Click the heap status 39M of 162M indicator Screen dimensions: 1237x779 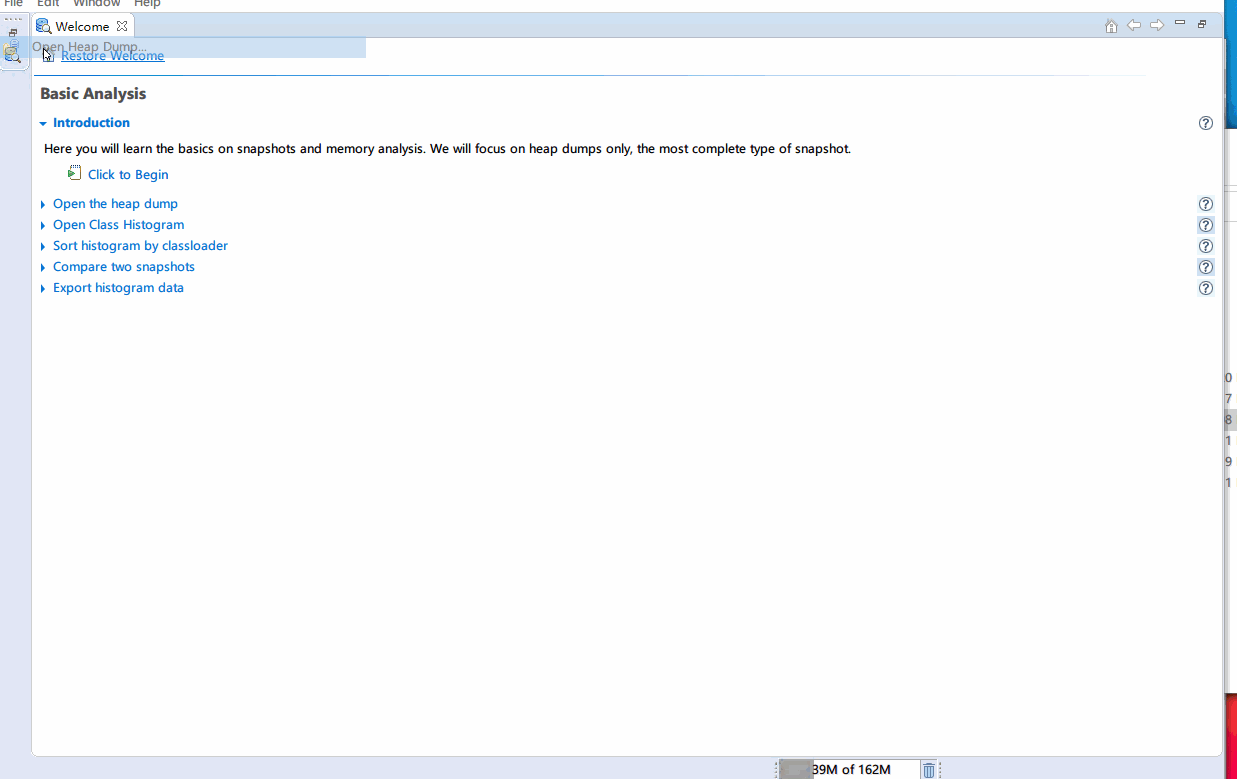click(x=849, y=770)
